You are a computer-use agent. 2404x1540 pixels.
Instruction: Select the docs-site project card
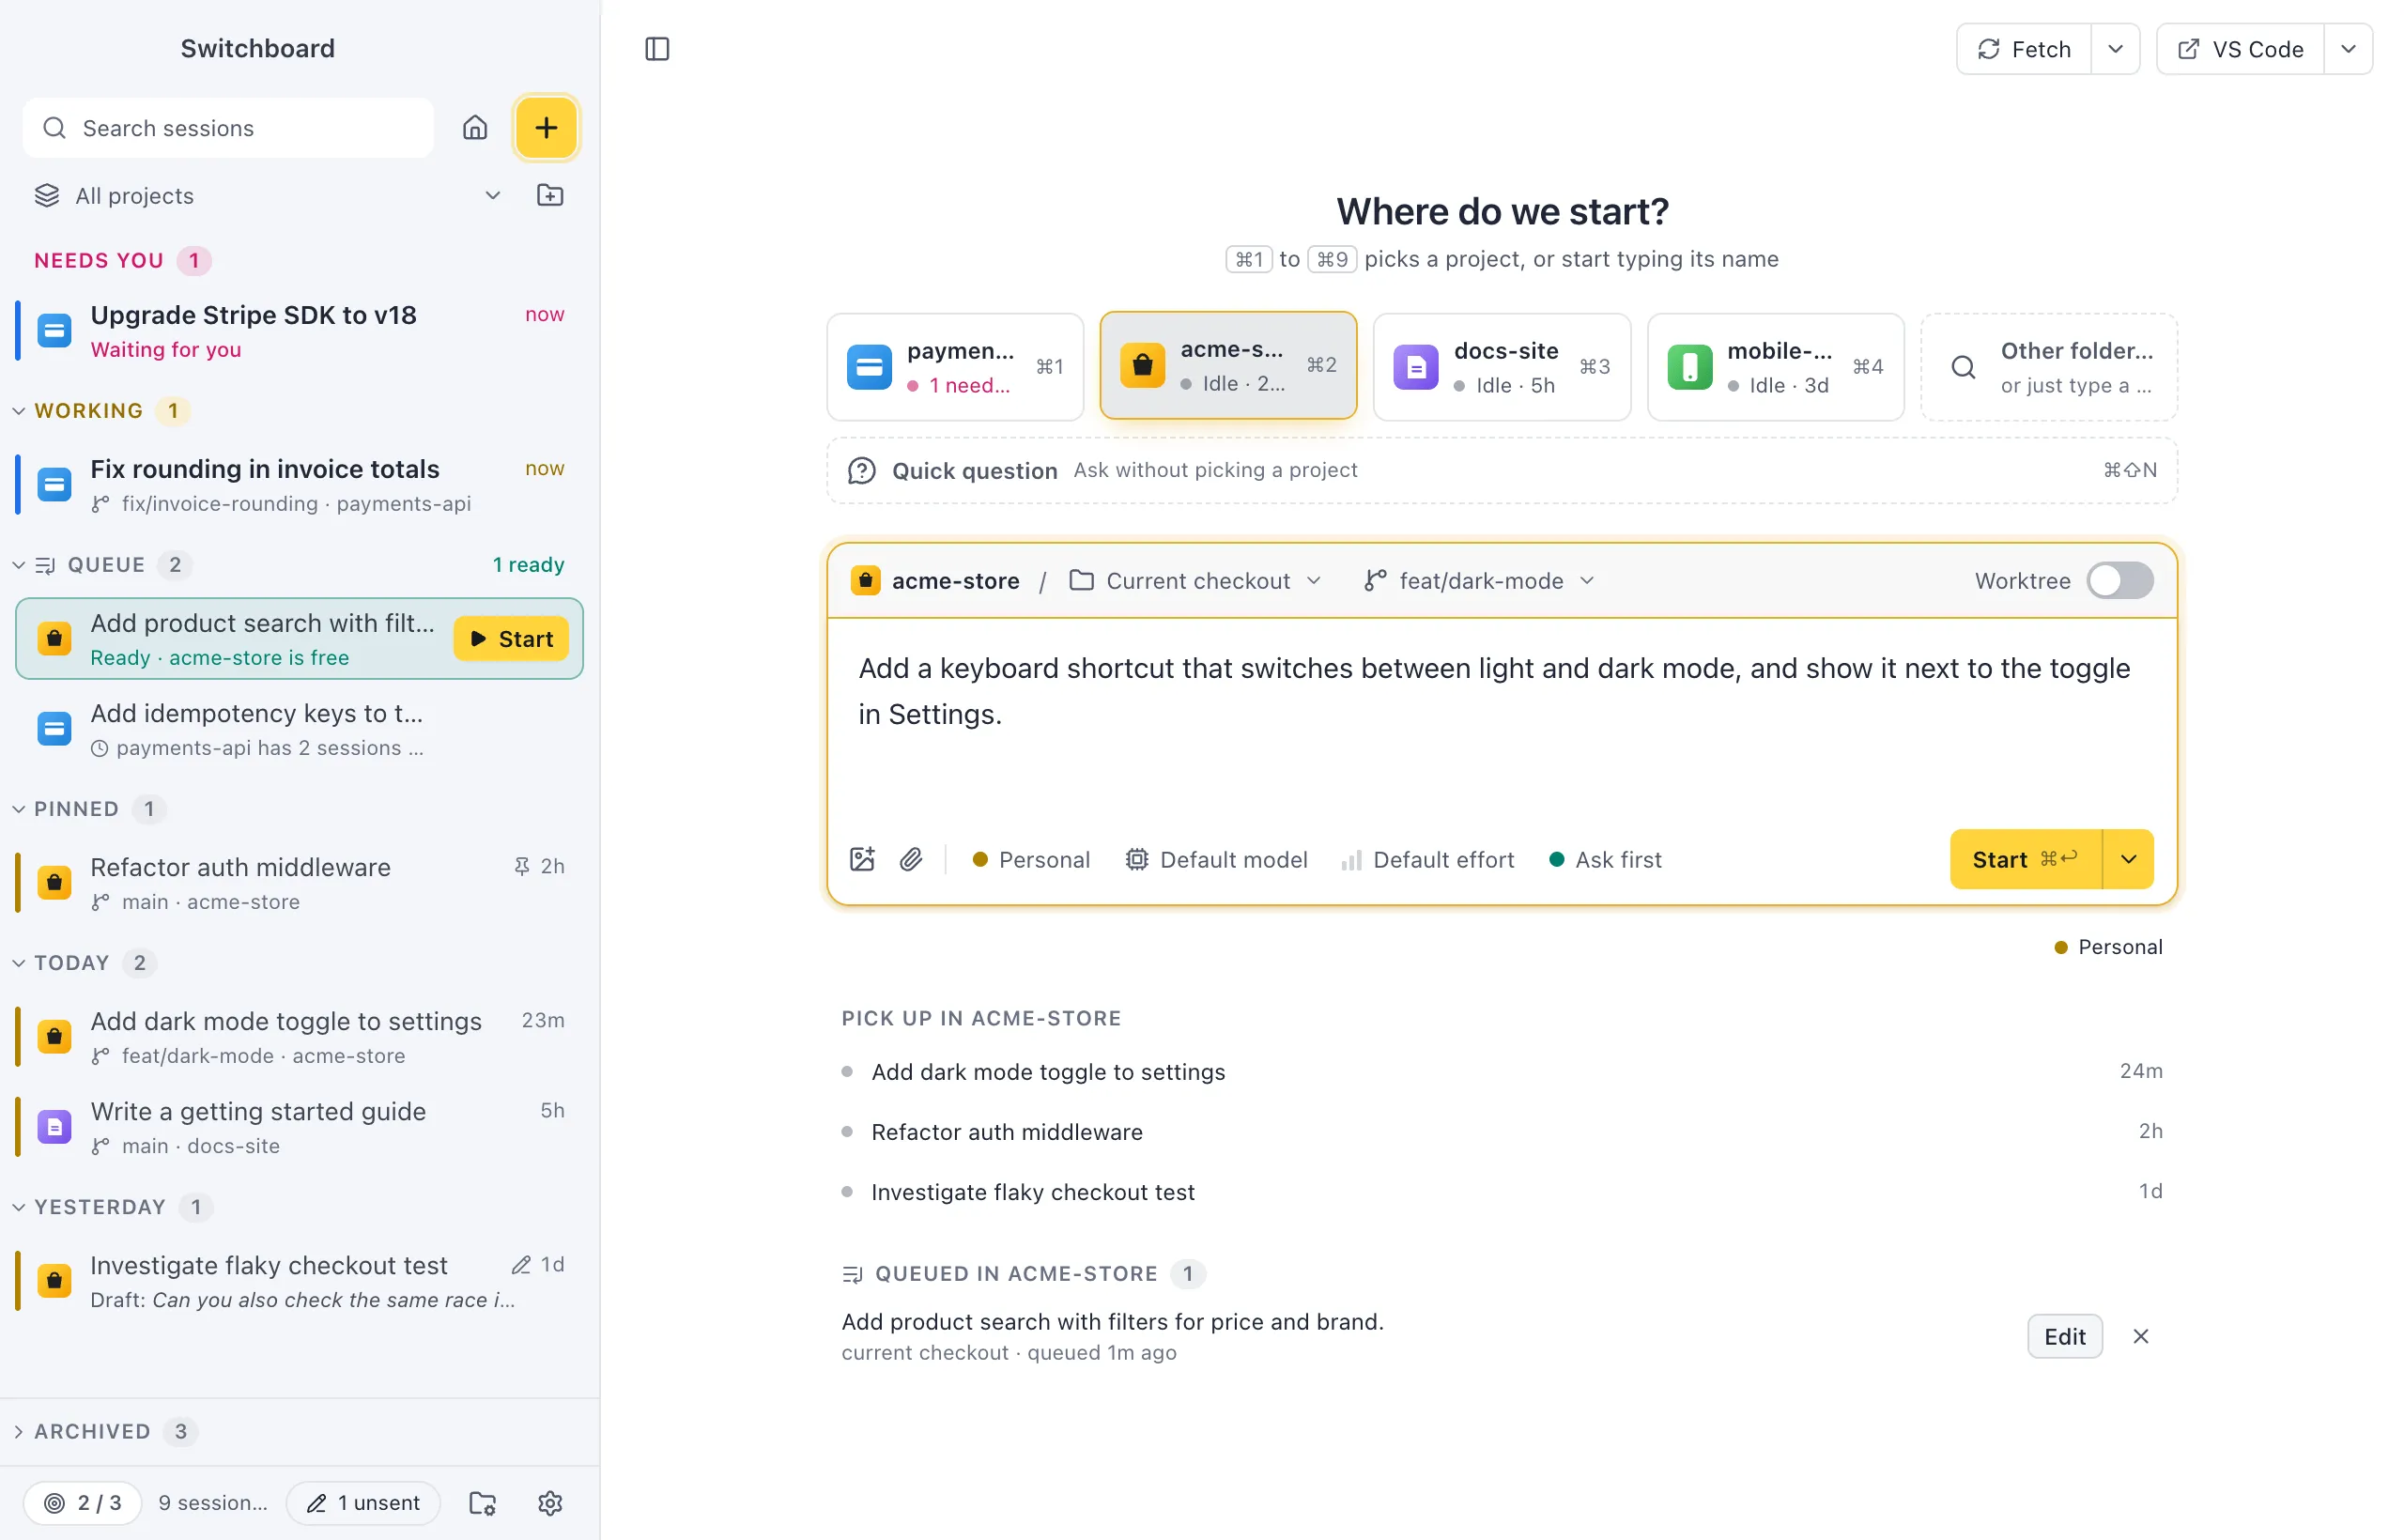1502,367
